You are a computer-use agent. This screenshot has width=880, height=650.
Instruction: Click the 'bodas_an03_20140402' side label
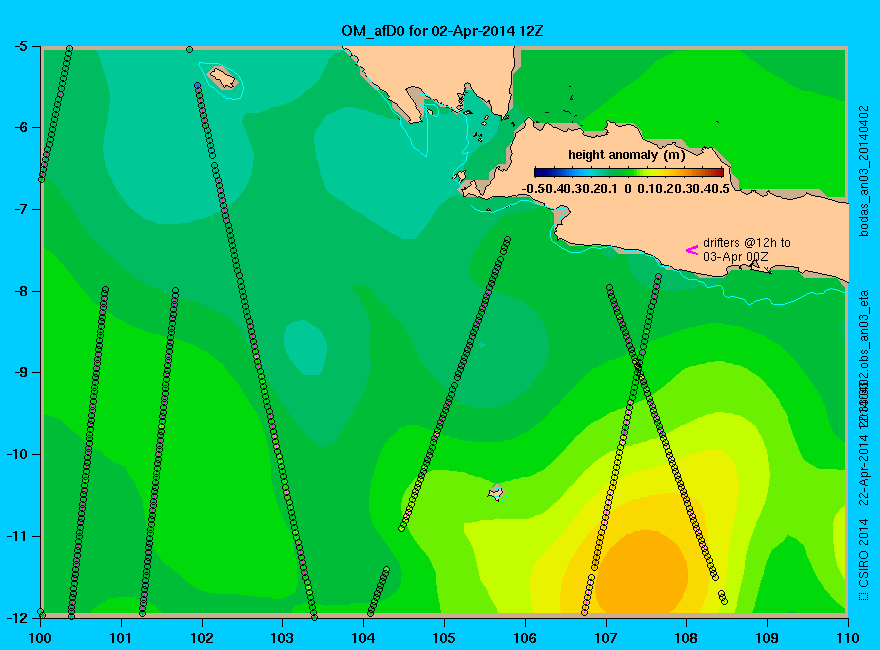[864, 171]
